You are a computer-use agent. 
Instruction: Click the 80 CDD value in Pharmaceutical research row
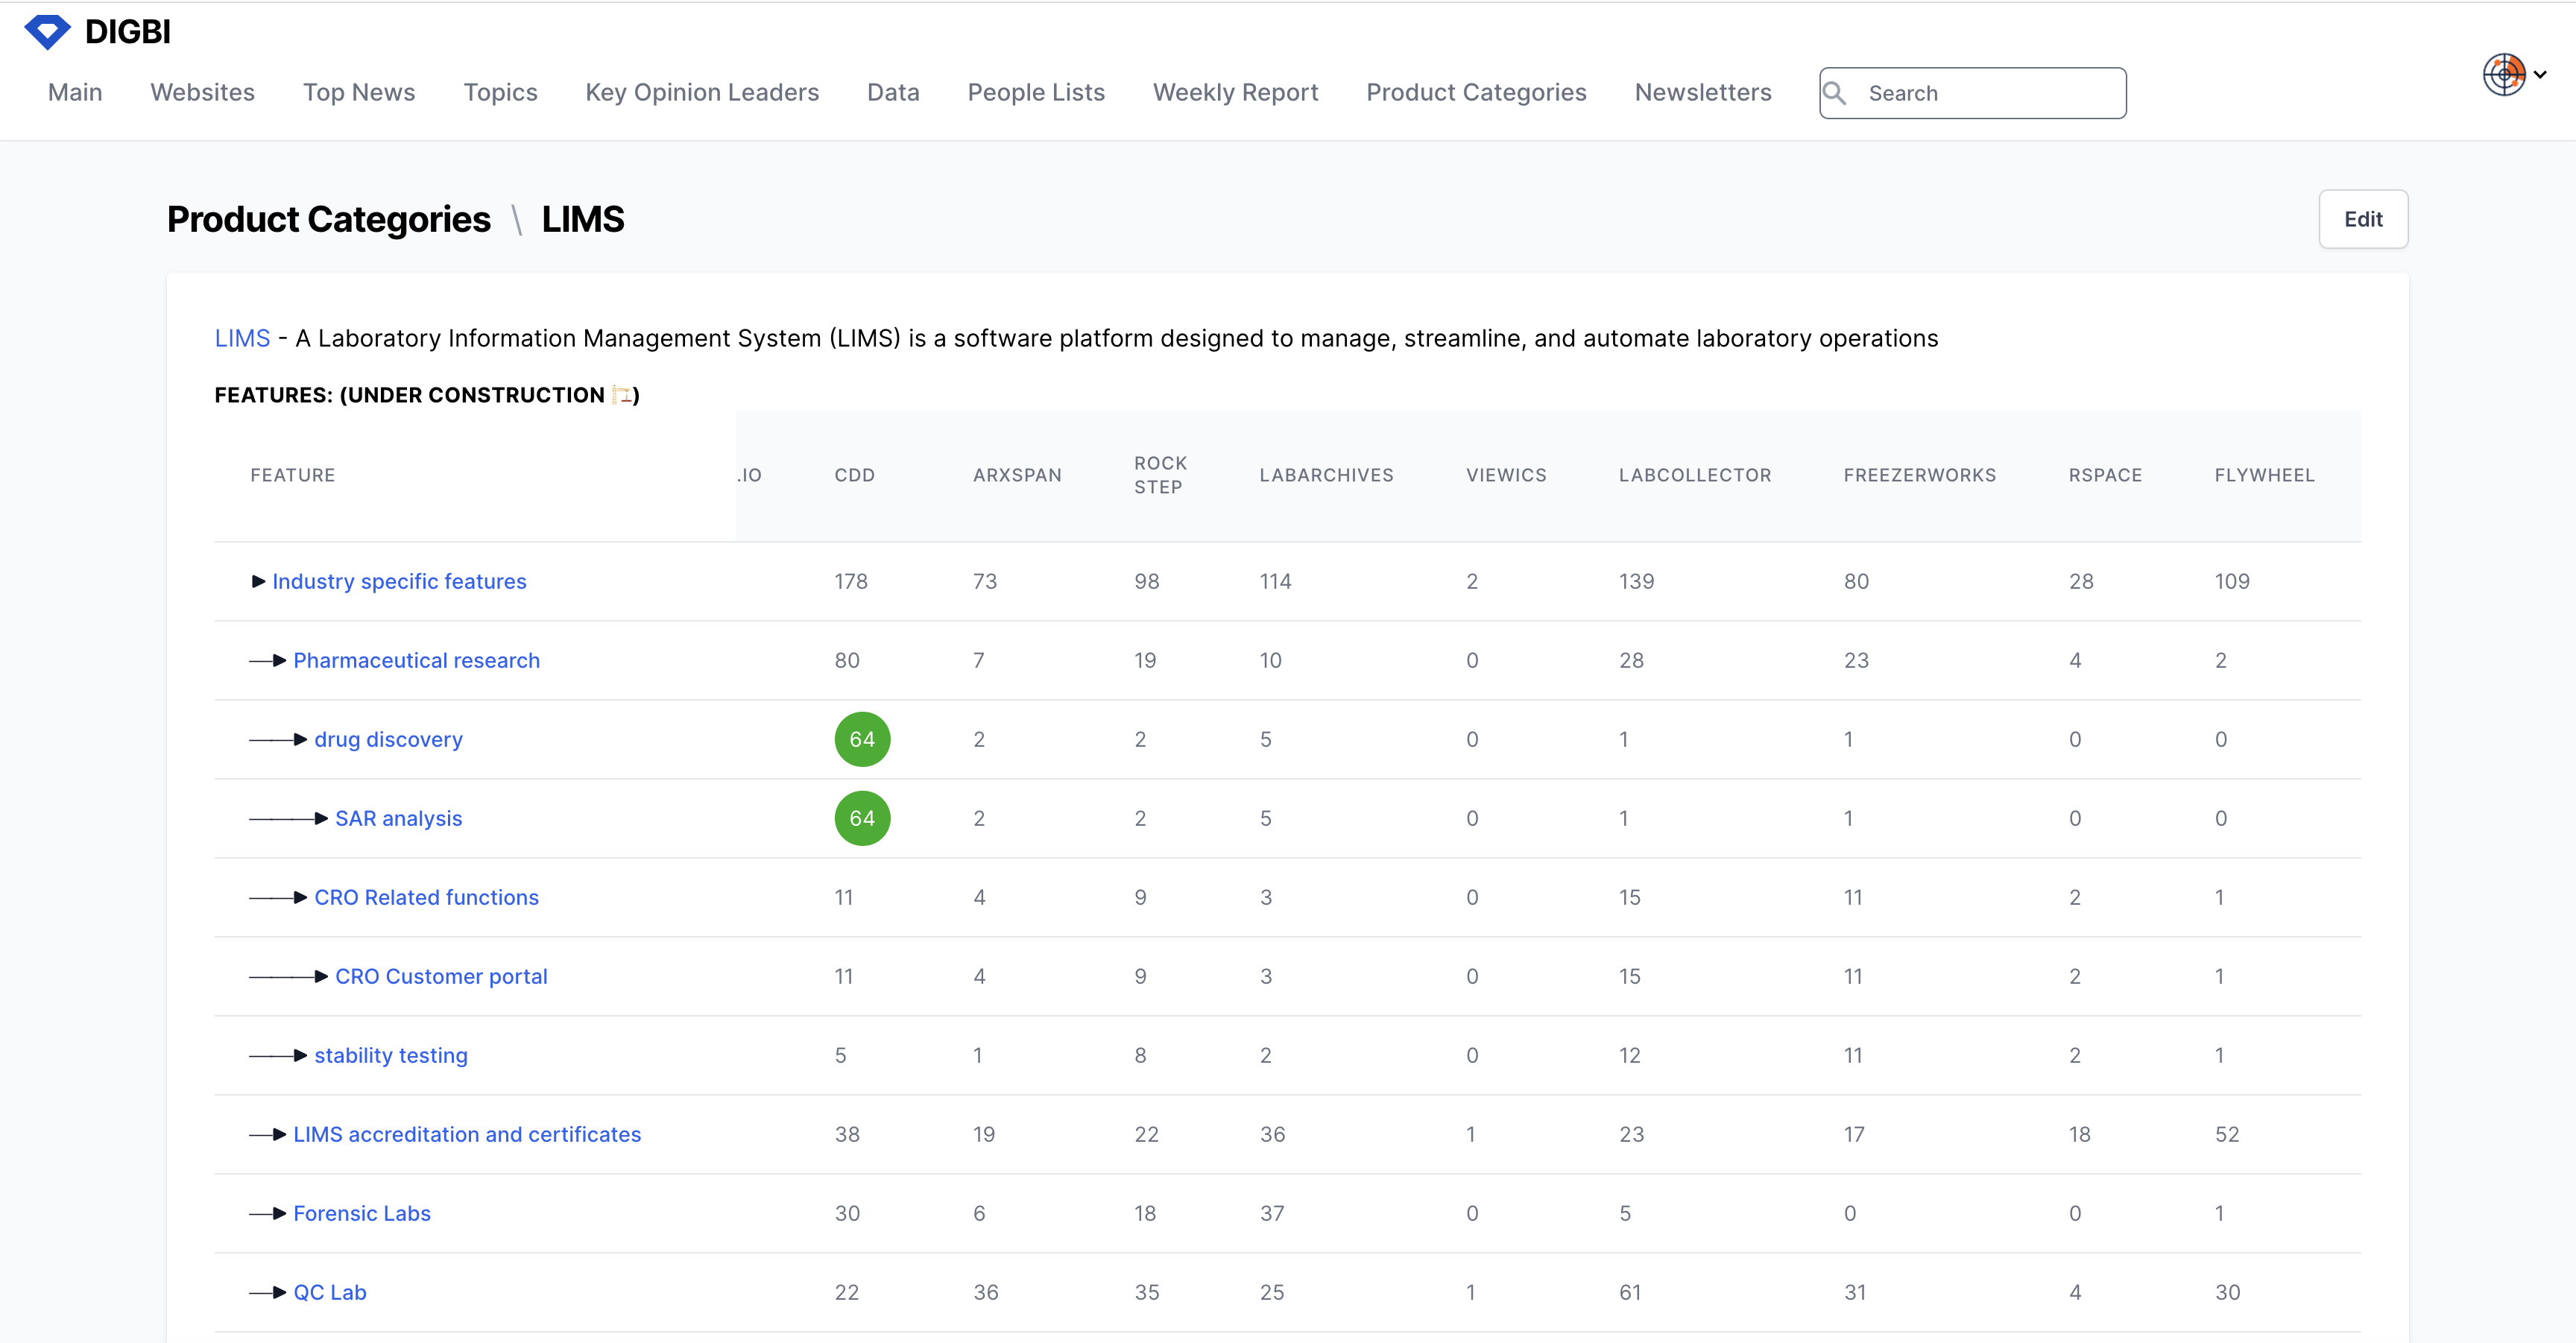pyautogui.click(x=847, y=660)
